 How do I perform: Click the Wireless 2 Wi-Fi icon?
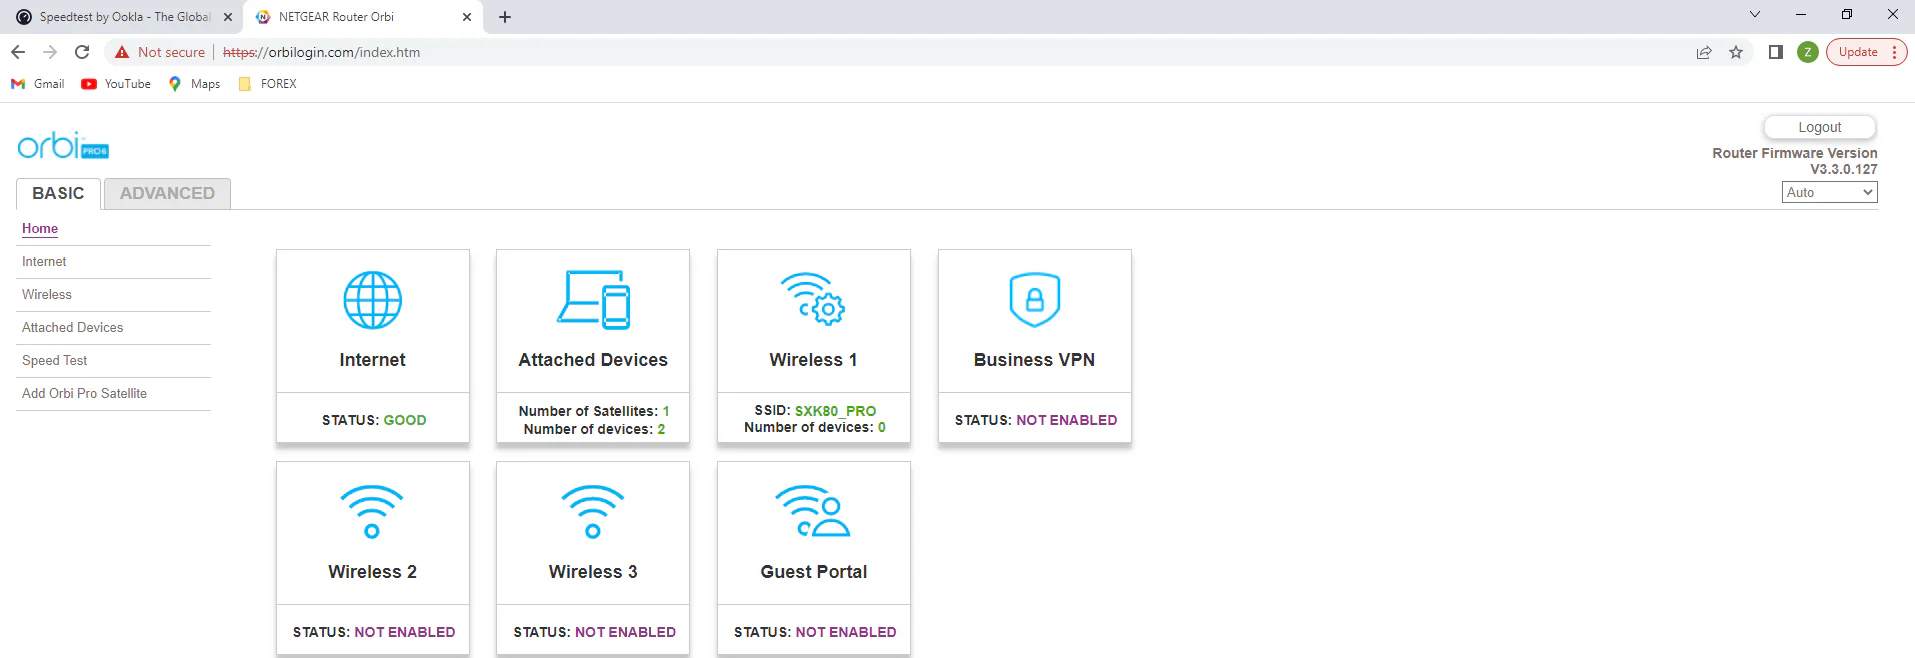(x=372, y=512)
